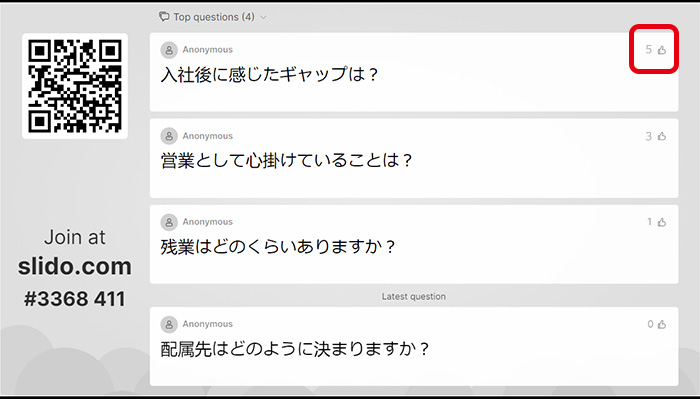Click thumbs-up on 営業として心掛けていることは question
700x399 pixels.
pyautogui.click(x=662, y=136)
